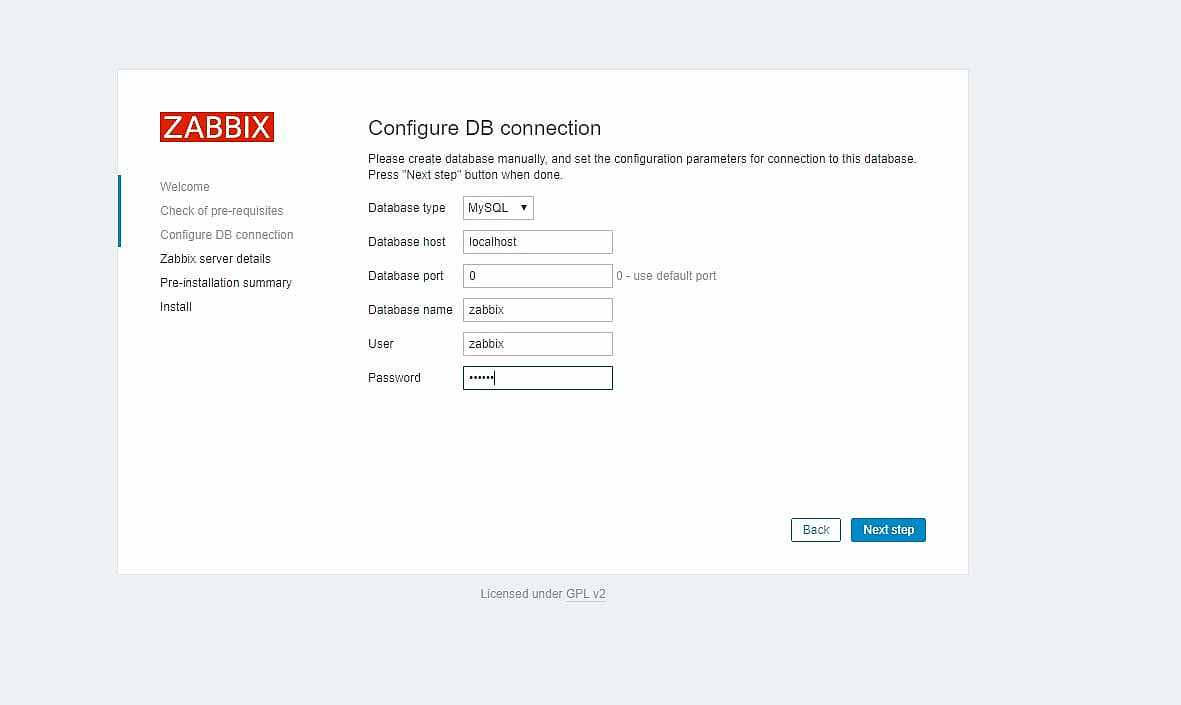Jump to Pre-installation summary step
The height and width of the screenshot is (705, 1181).
click(225, 283)
